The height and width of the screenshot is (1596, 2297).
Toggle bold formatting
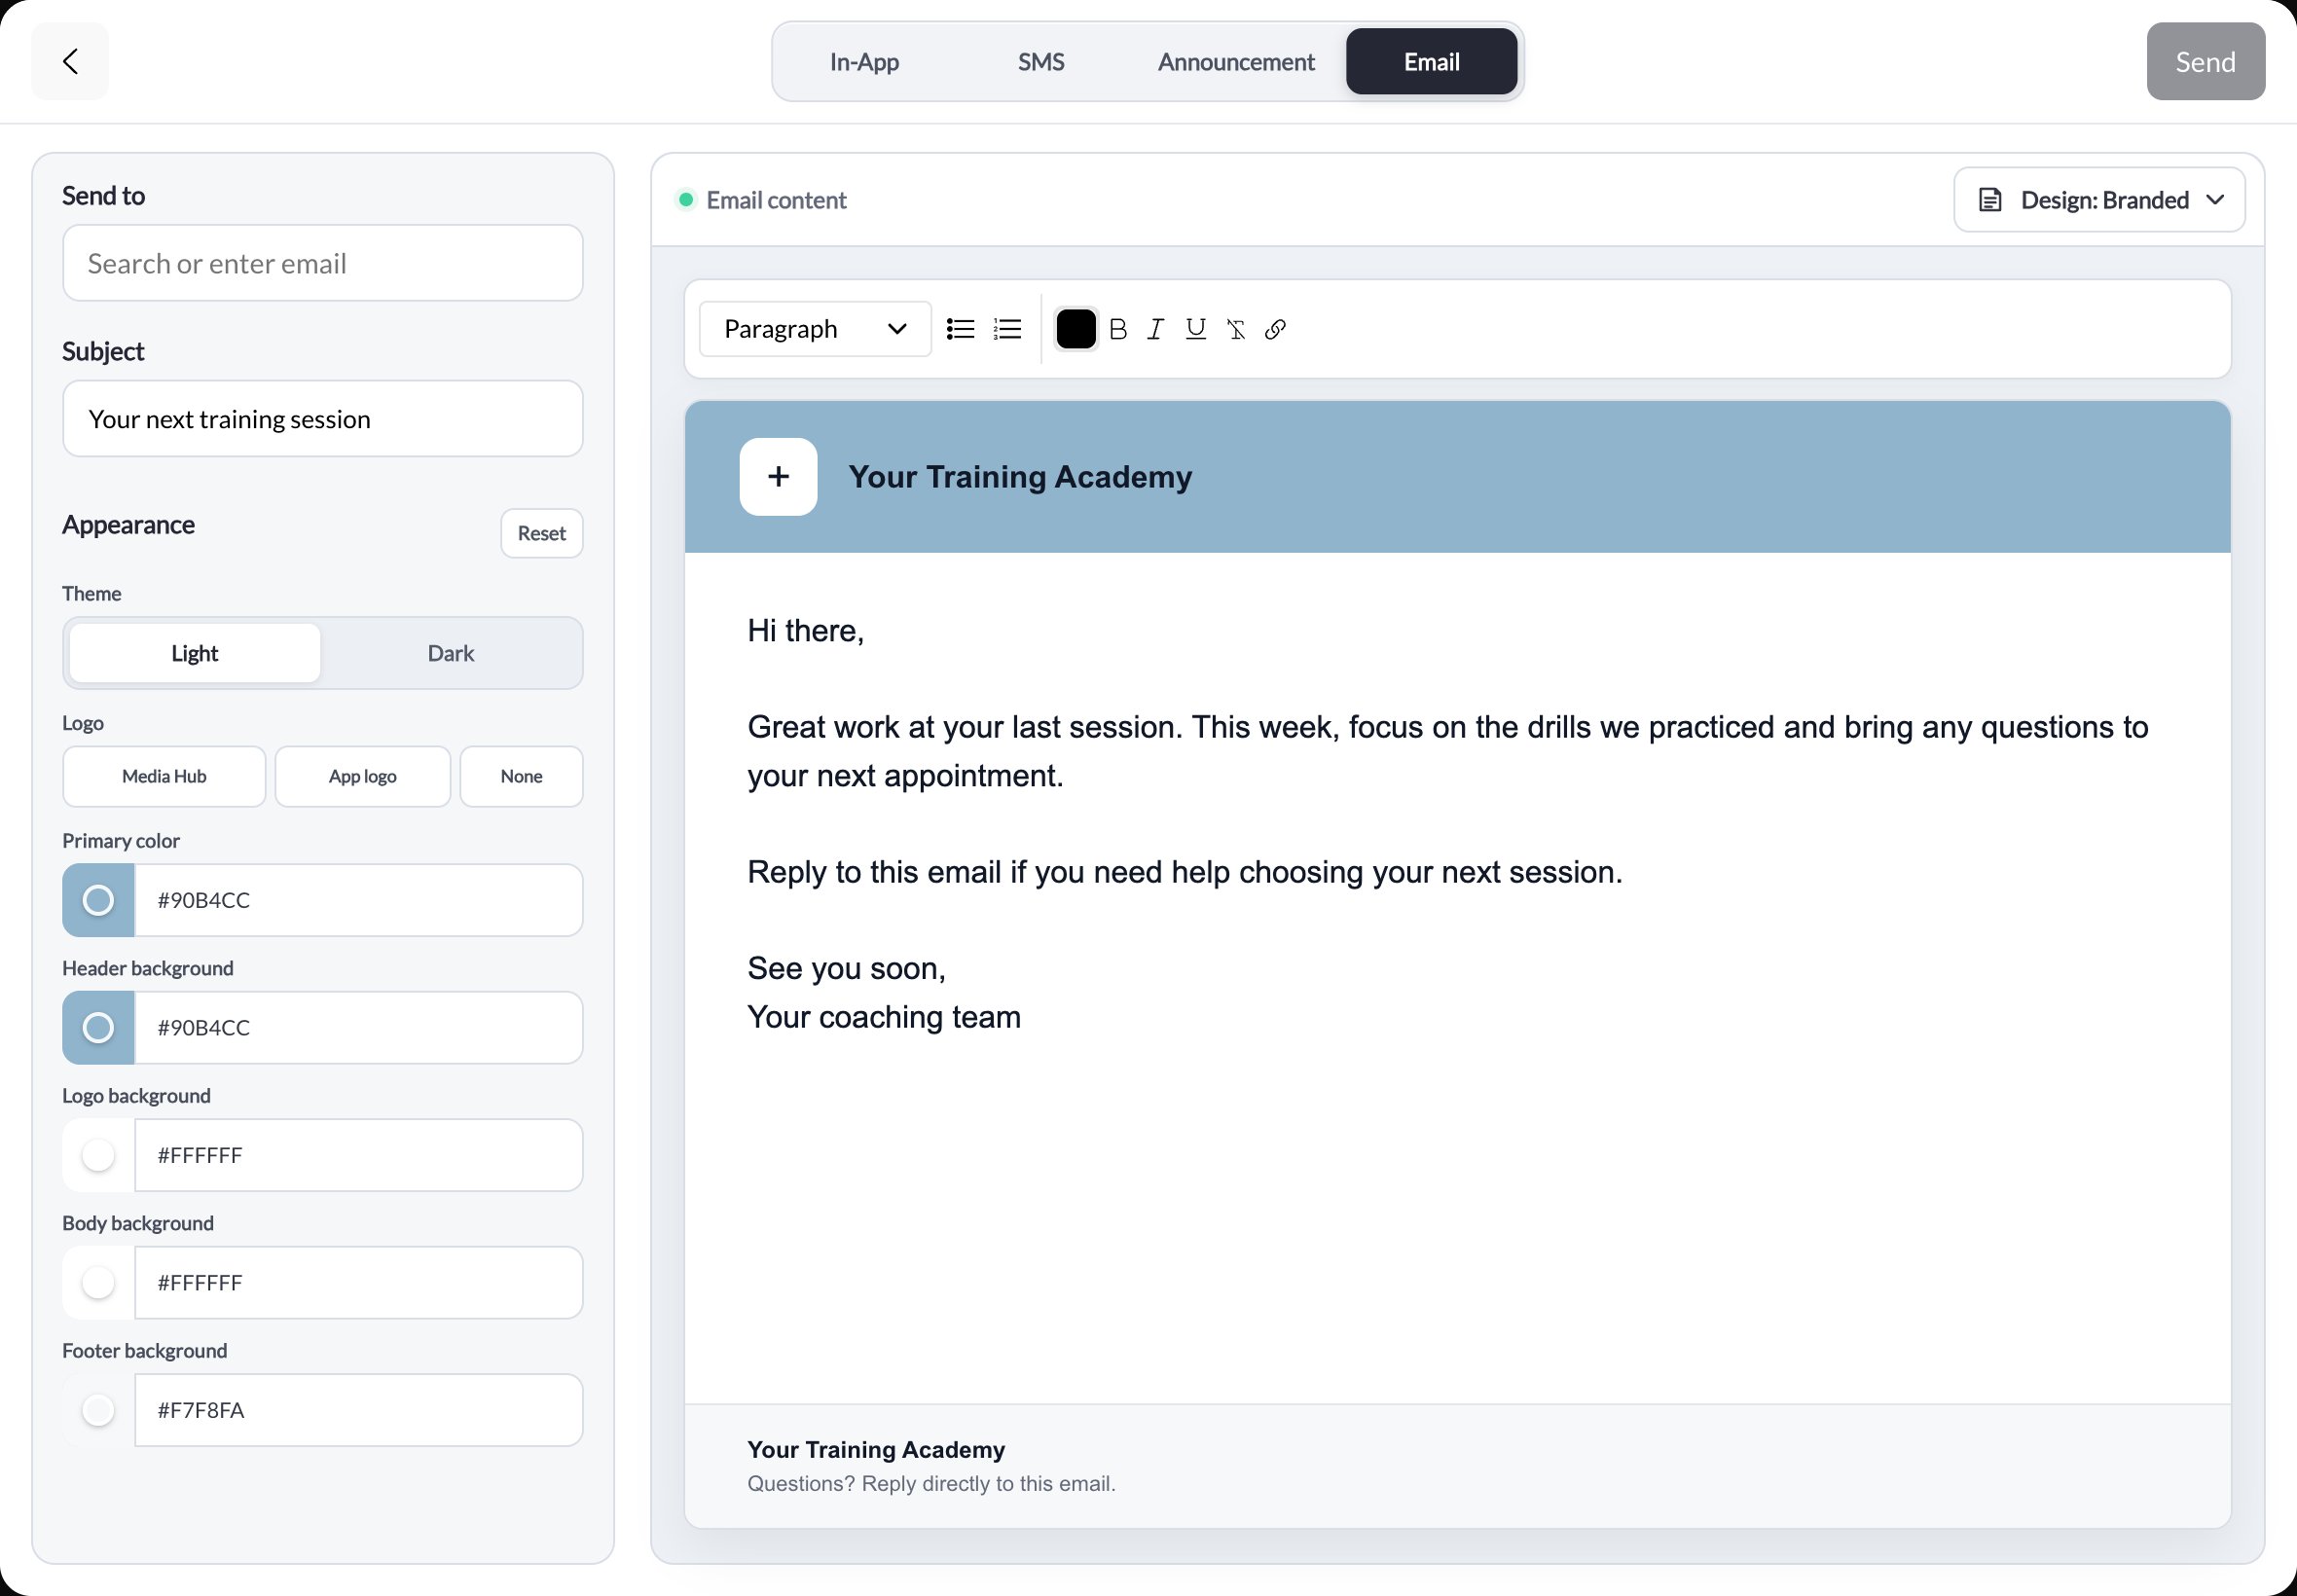point(1118,329)
